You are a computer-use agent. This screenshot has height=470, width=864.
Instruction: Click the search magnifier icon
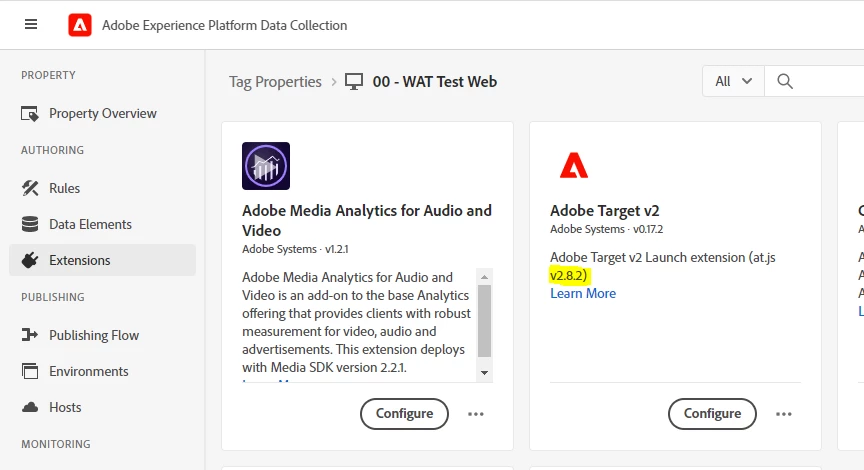click(785, 82)
